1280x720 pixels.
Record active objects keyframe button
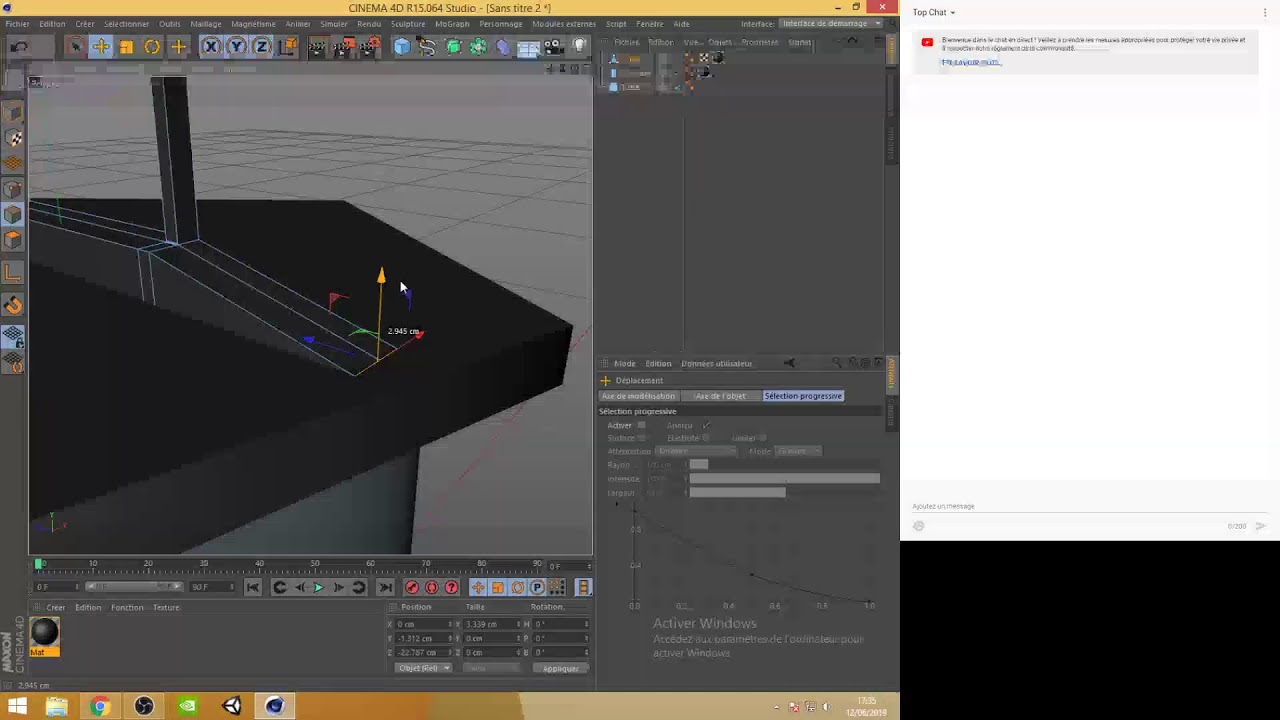(412, 588)
